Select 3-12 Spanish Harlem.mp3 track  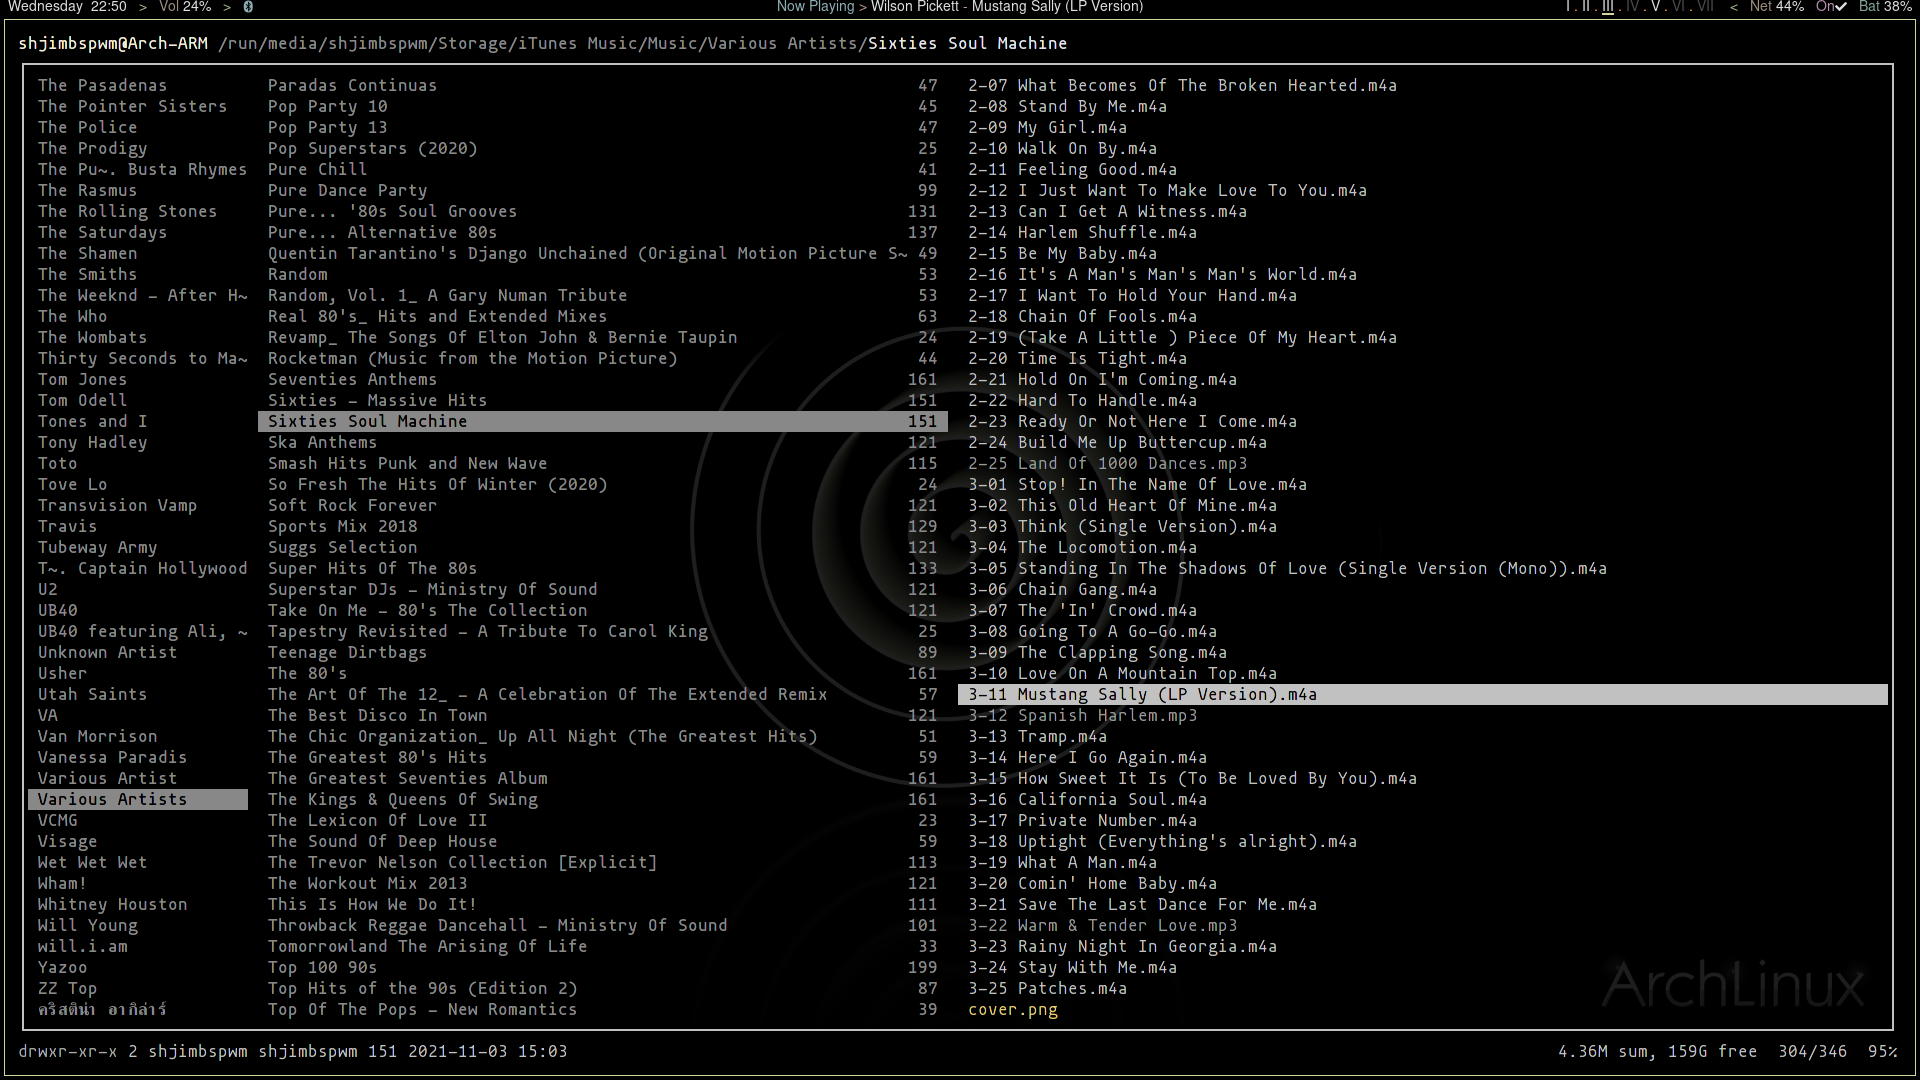tap(1081, 715)
